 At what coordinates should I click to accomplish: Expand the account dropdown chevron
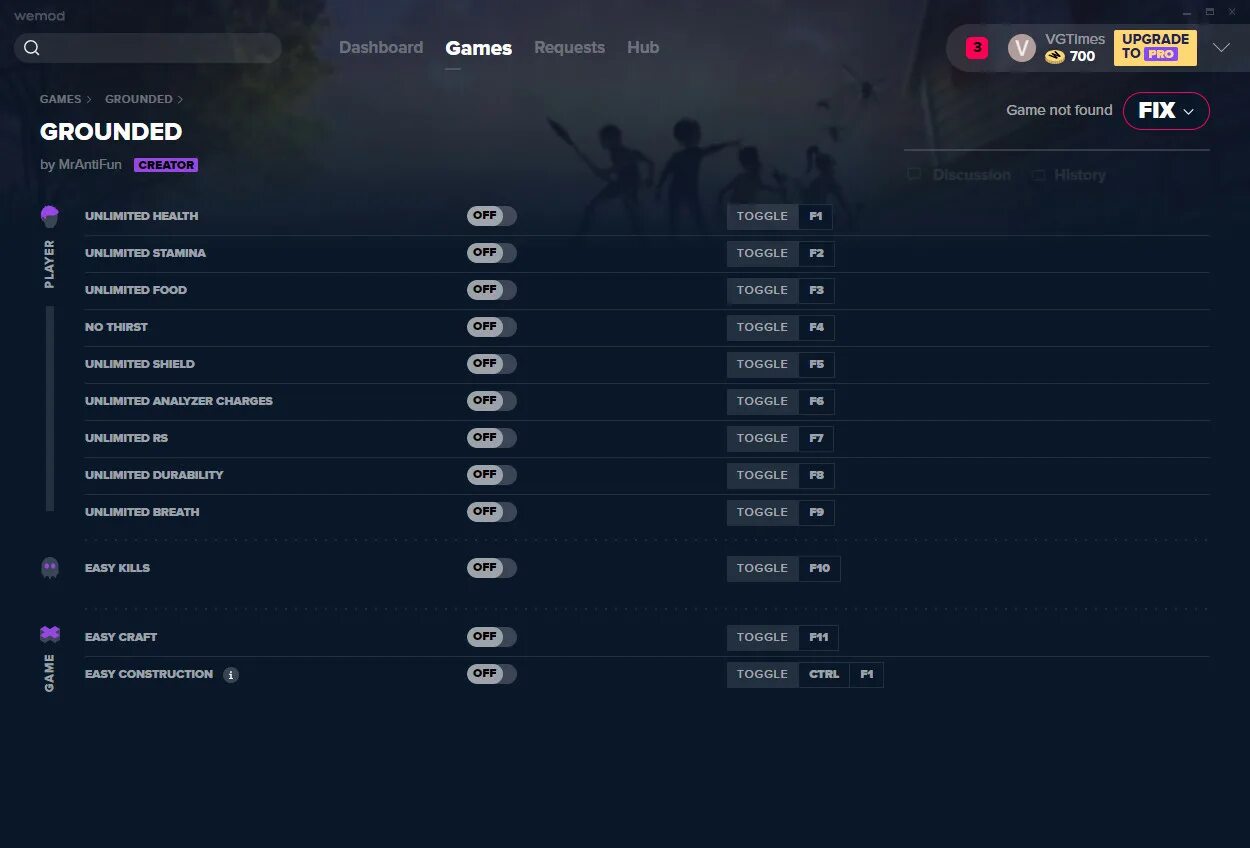click(1221, 48)
